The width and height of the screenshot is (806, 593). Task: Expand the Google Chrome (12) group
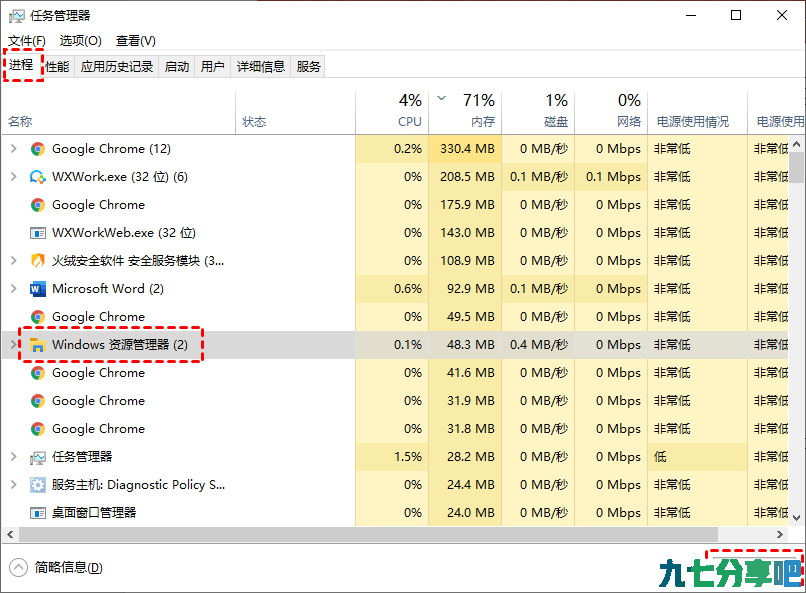[x=14, y=149]
